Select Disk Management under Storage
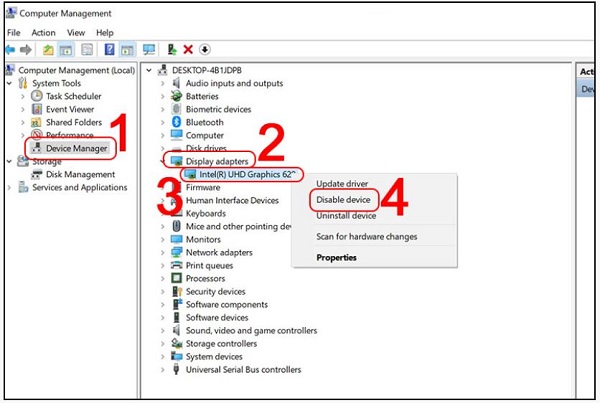Viewport: 600px width, 403px height. coord(80,174)
